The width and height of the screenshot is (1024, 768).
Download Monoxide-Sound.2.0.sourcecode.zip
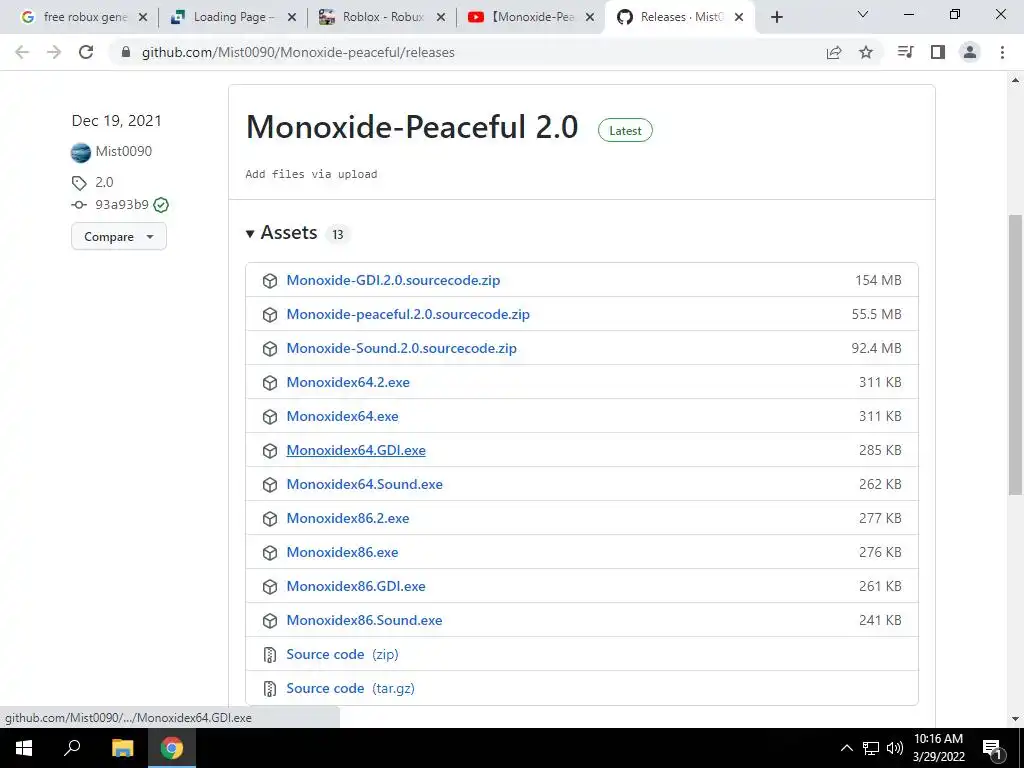[x=402, y=348]
